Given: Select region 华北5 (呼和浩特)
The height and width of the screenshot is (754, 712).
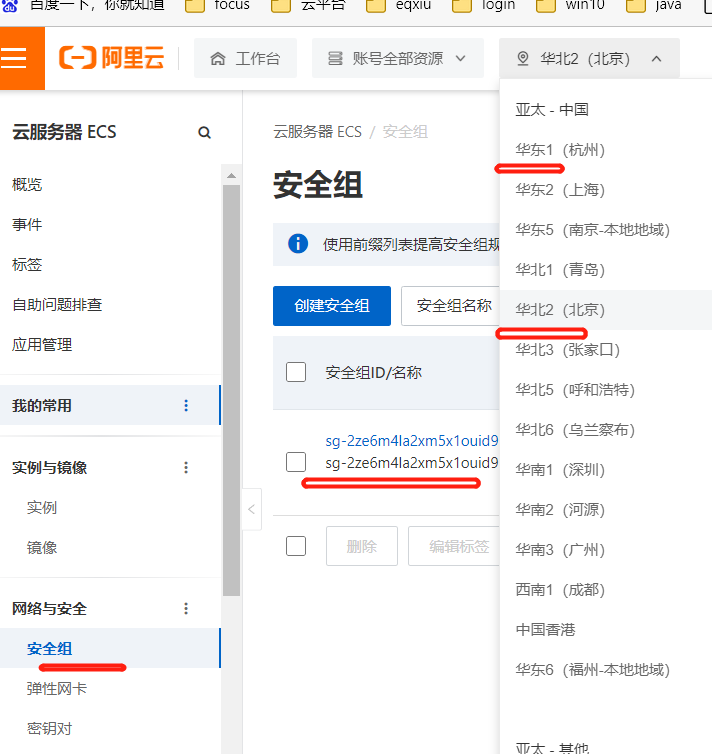Looking at the screenshot, I should 575,390.
